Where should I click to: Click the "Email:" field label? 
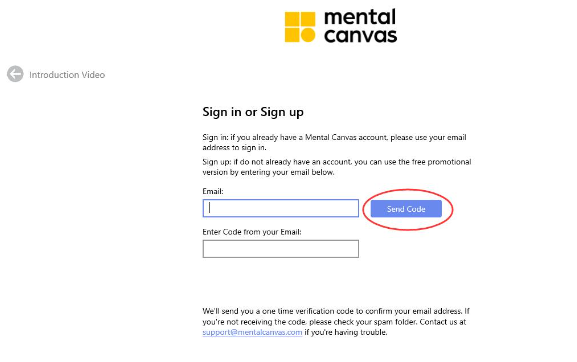click(213, 191)
